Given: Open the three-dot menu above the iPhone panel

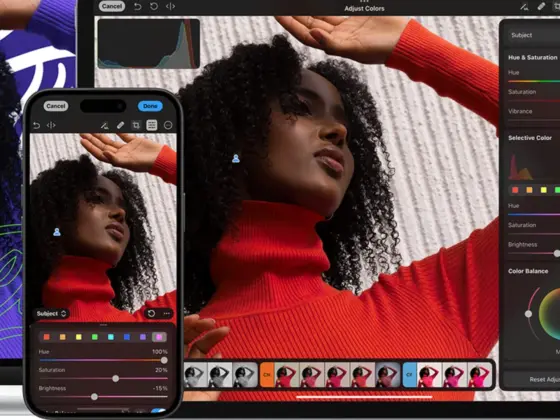Looking at the screenshot, I should click(x=166, y=314).
